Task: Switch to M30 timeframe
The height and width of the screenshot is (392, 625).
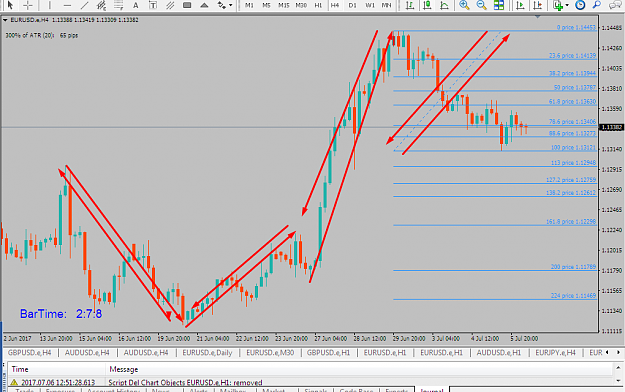Action: pos(301,5)
